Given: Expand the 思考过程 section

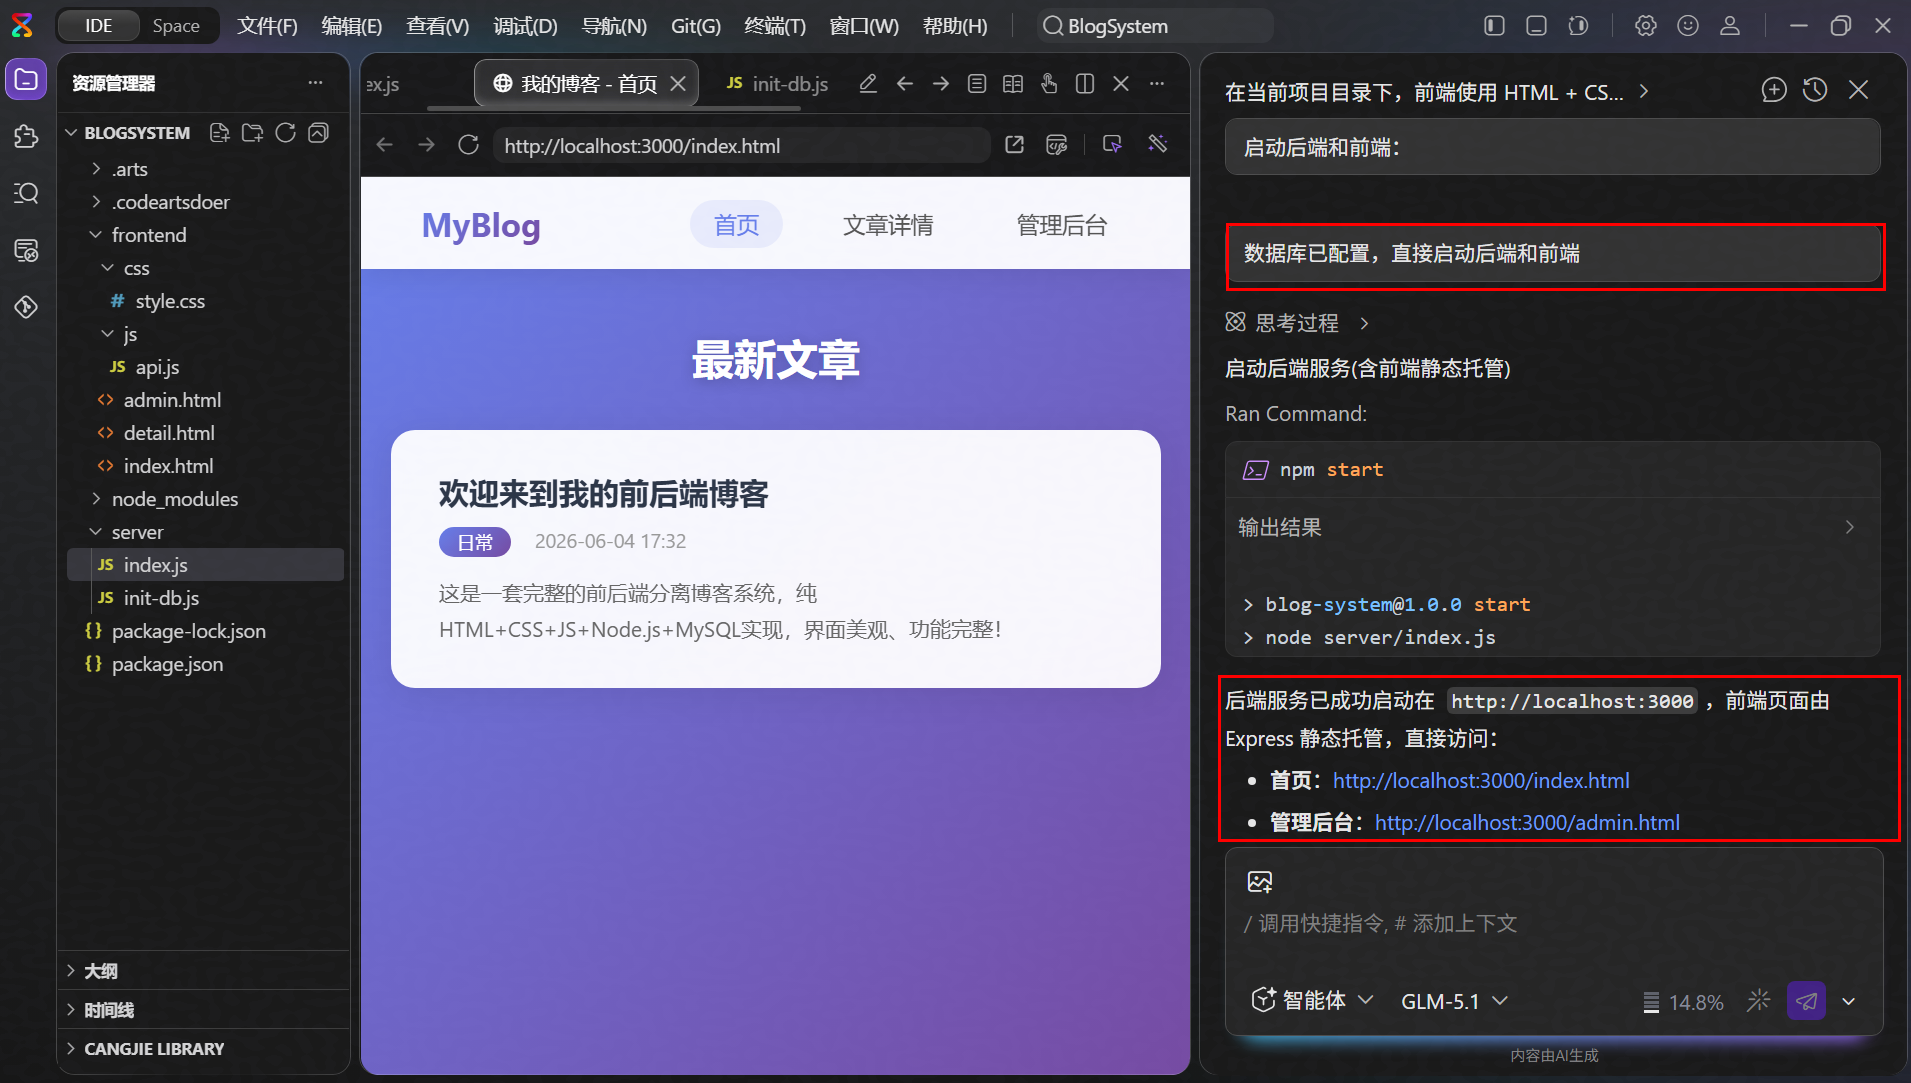Looking at the screenshot, I should [1297, 323].
